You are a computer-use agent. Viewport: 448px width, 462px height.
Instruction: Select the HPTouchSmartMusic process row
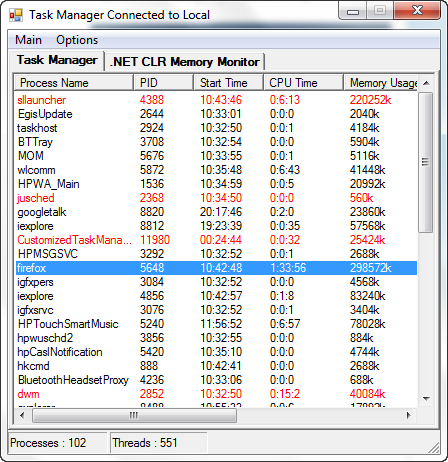[x=216, y=324]
